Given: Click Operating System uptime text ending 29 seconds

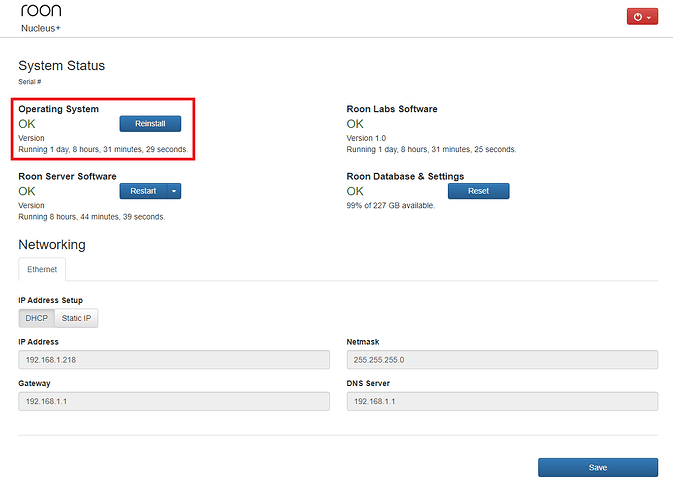Looking at the screenshot, I should click(103, 149).
